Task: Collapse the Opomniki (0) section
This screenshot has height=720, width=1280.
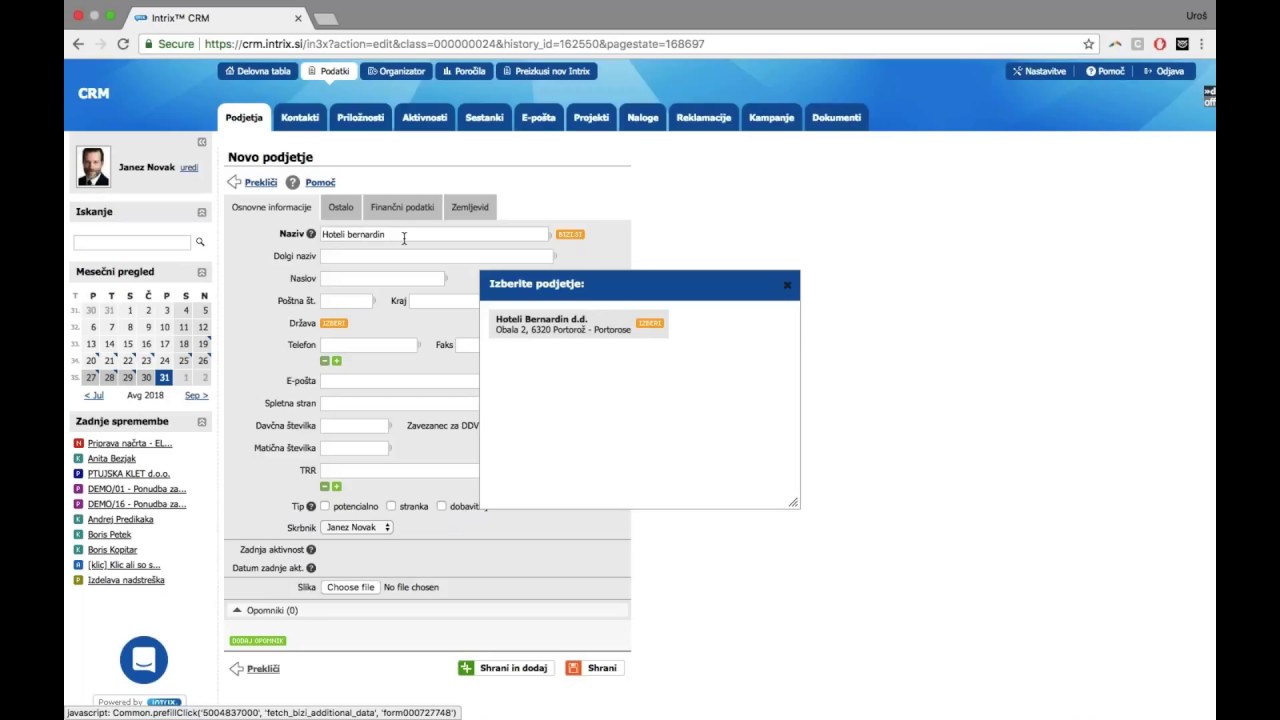Action: click(237, 610)
